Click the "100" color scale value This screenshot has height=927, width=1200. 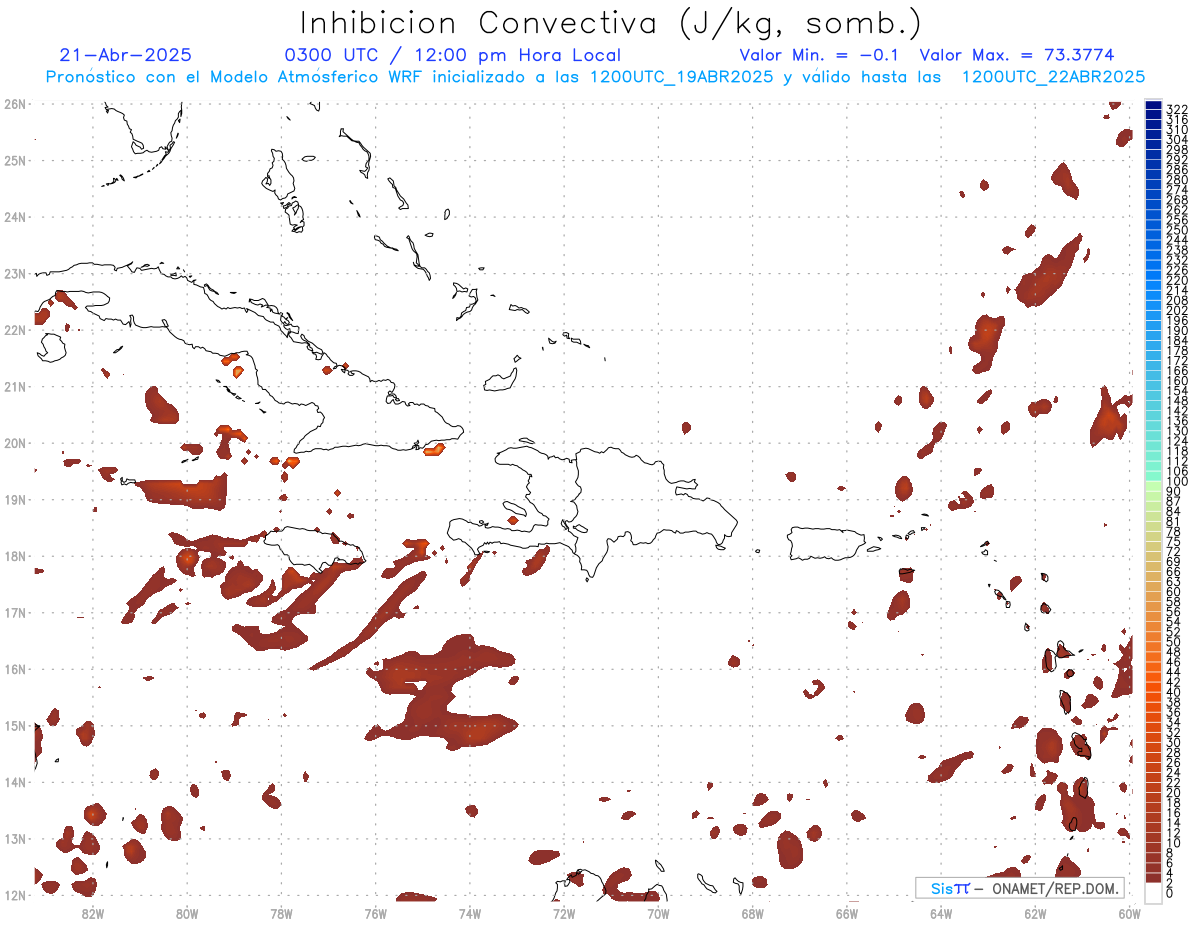click(x=1177, y=482)
